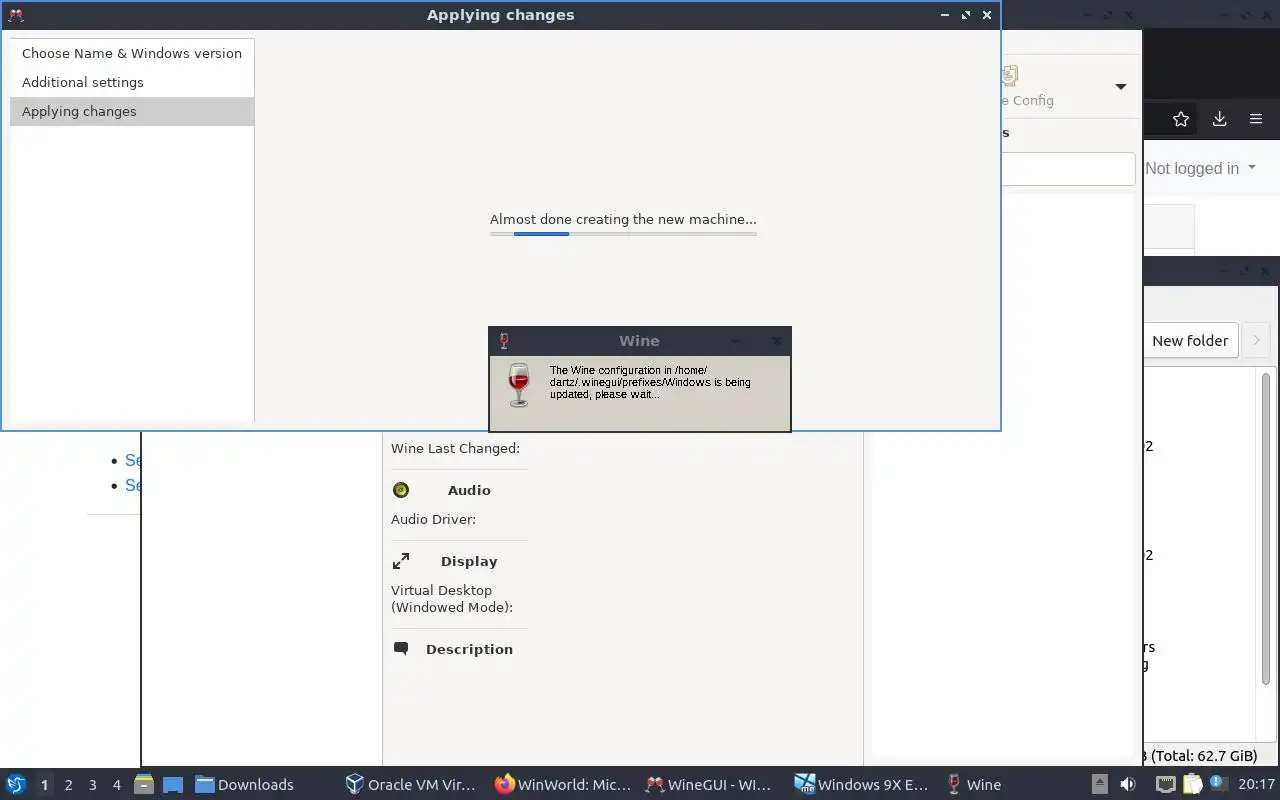Click the Display section heading
This screenshot has height=800, width=1280.
point(469,561)
